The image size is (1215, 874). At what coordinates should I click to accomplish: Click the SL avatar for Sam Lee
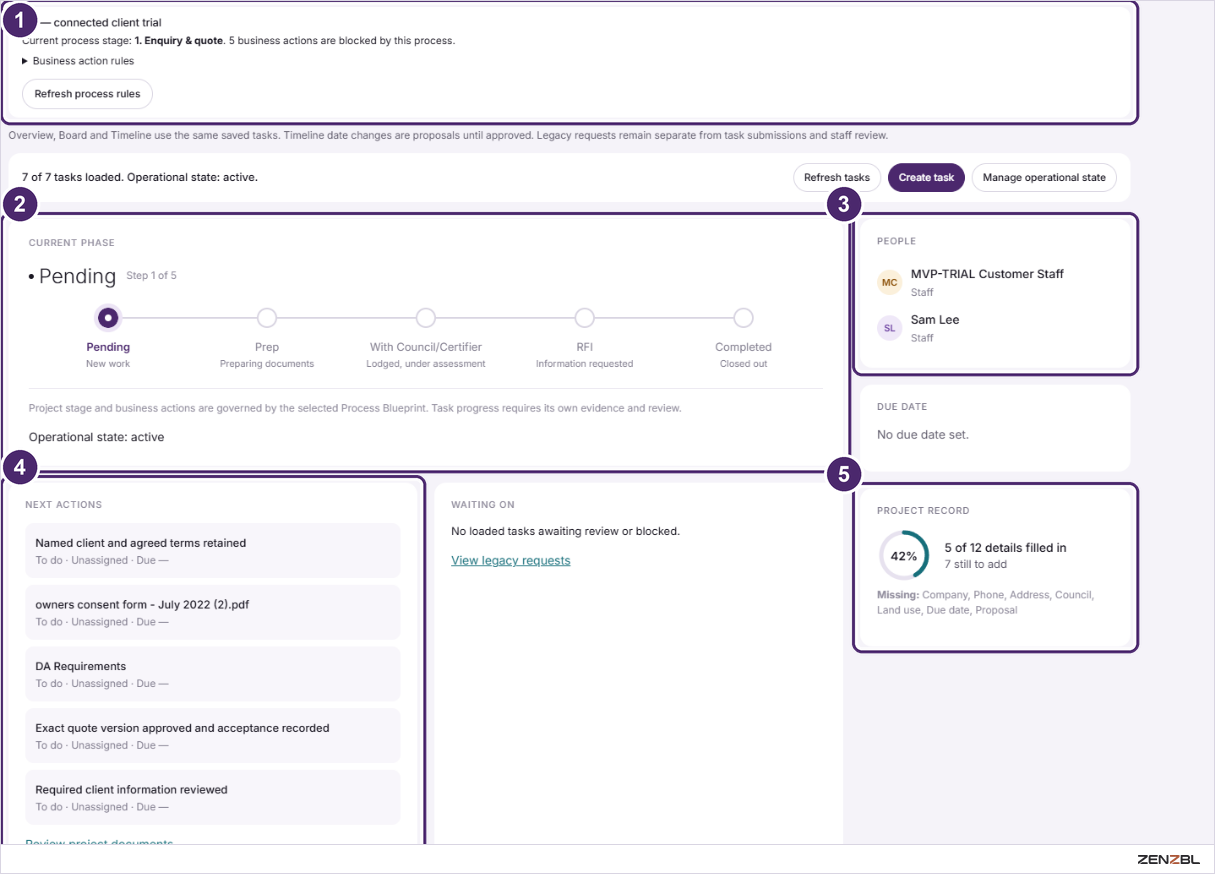(889, 328)
